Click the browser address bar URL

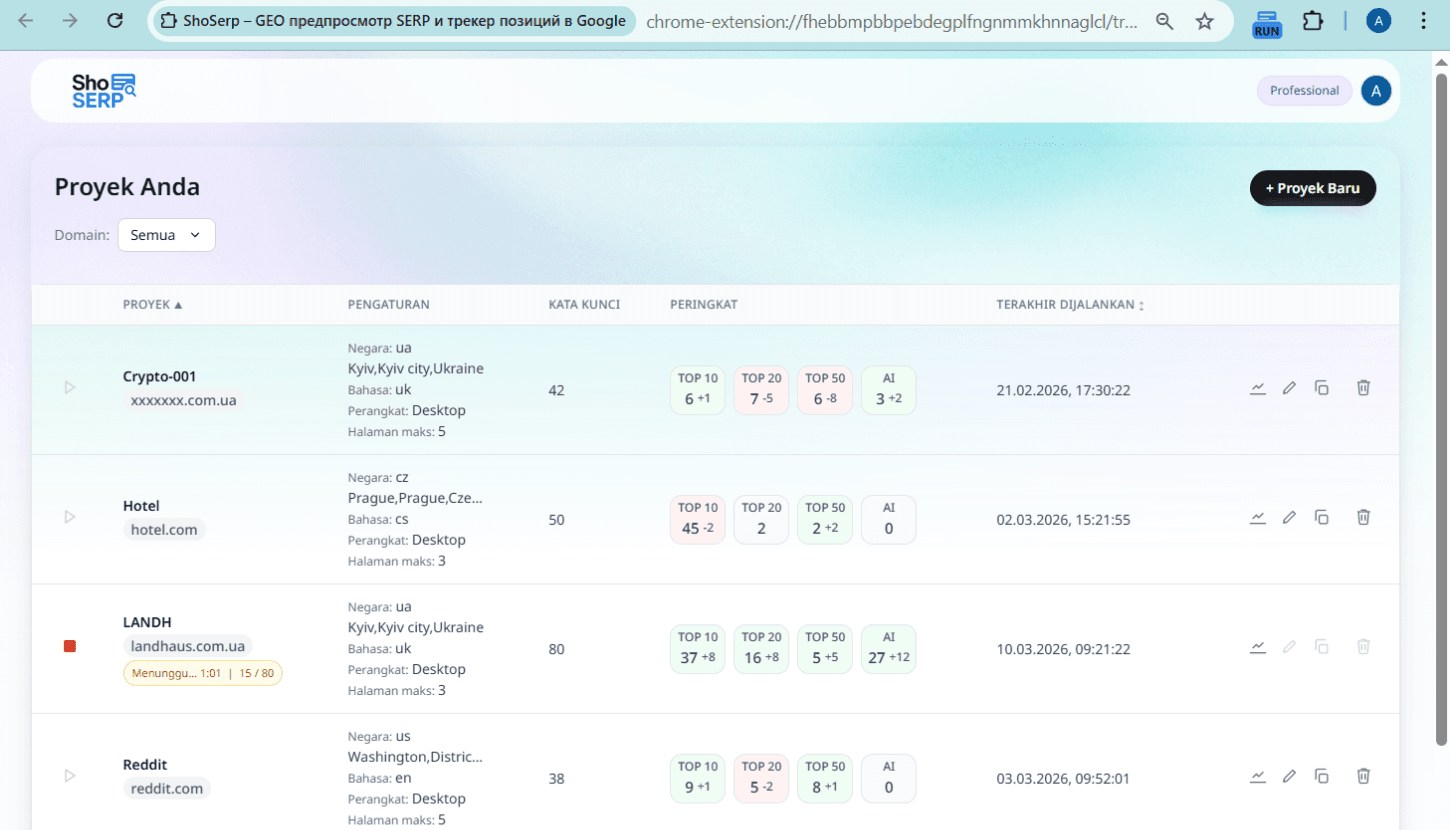892,21
